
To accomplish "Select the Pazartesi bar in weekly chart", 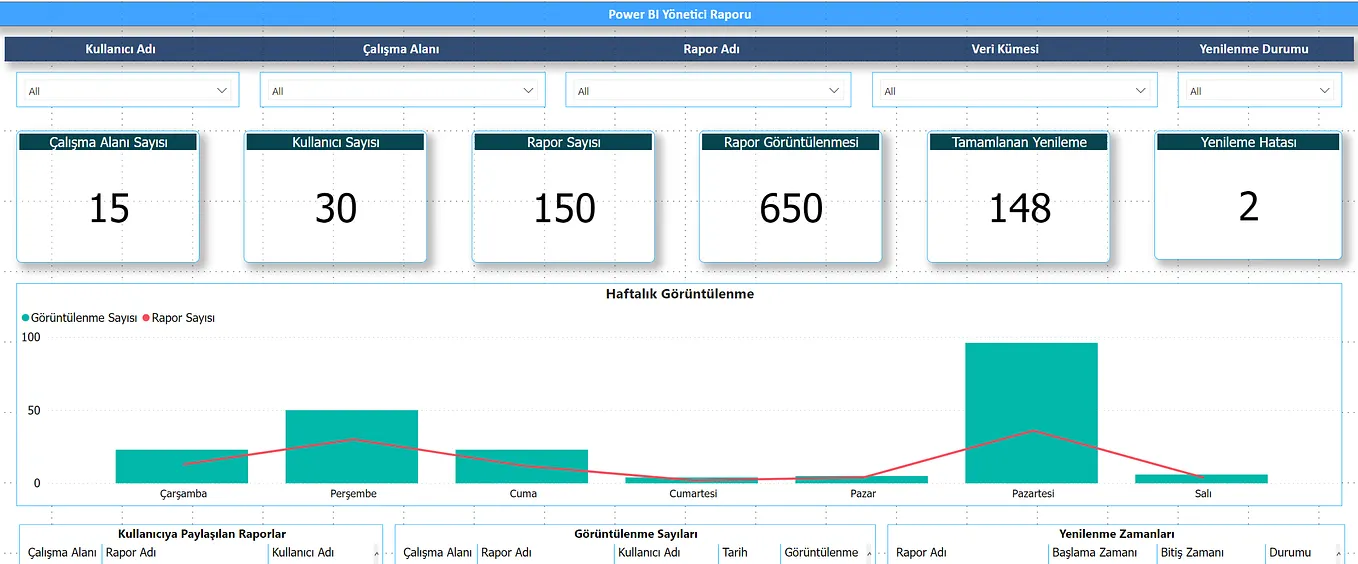I will [x=1031, y=413].
